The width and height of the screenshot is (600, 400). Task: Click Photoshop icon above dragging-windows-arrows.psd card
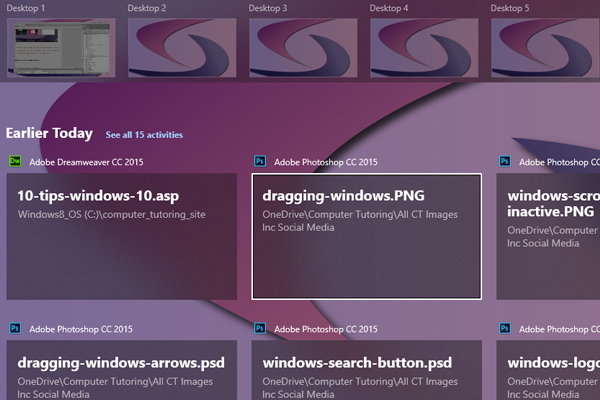coord(15,328)
